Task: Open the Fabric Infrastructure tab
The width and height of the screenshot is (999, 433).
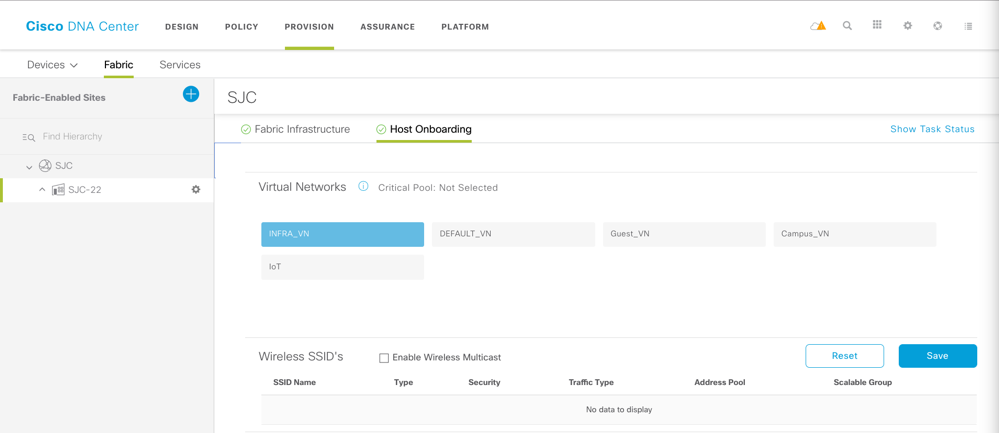Action: pyautogui.click(x=302, y=129)
